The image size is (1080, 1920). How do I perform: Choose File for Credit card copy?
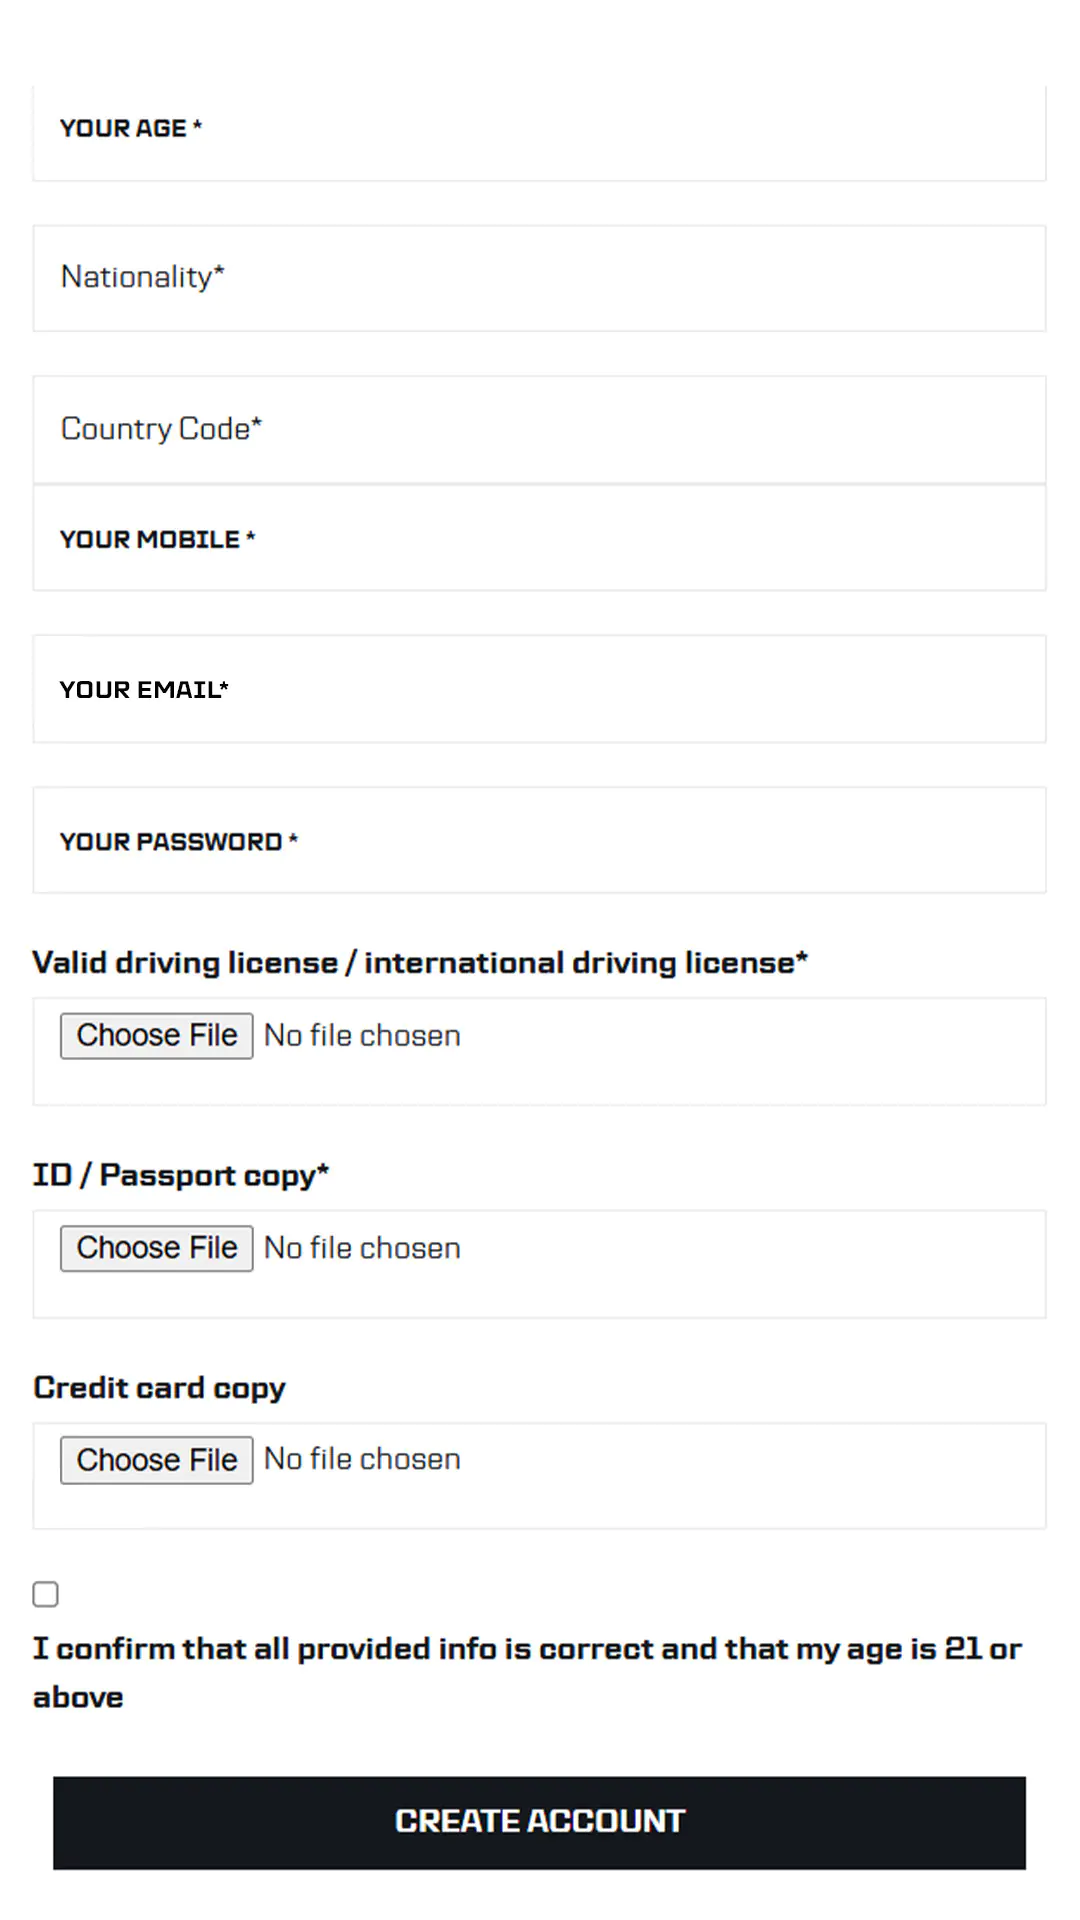pyautogui.click(x=157, y=1460)
